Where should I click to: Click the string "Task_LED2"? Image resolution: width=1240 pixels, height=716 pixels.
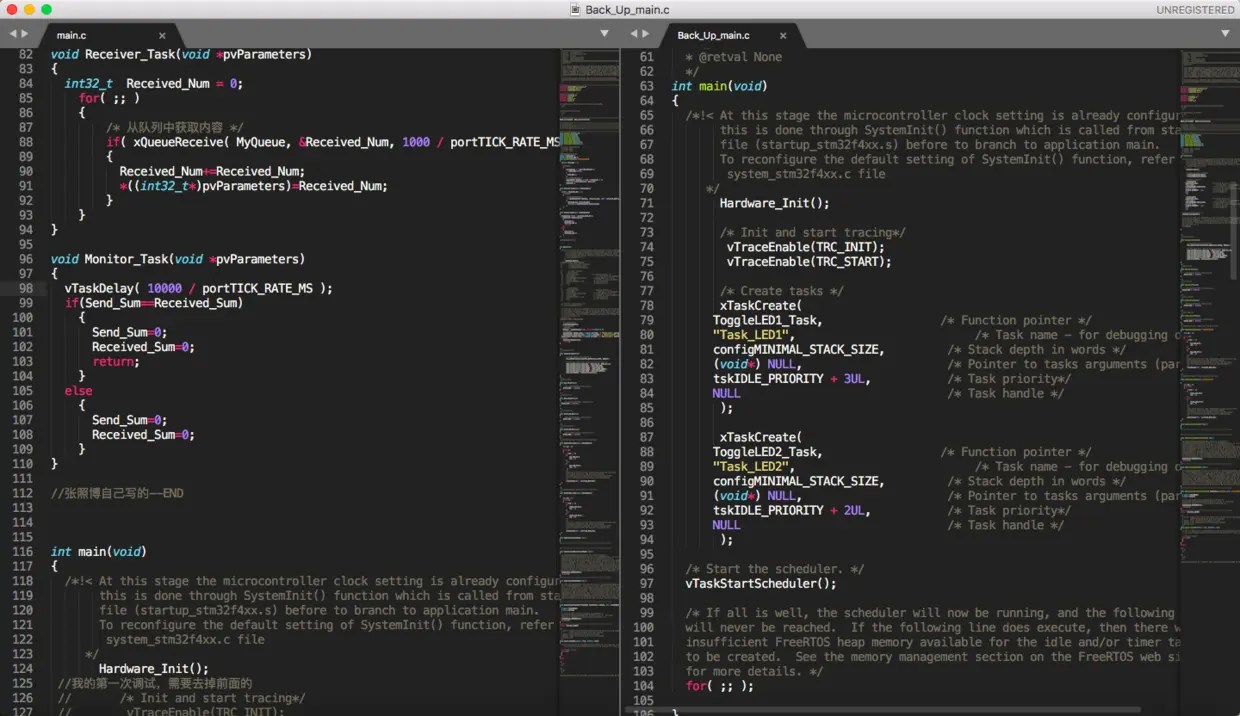click(752, 467)
